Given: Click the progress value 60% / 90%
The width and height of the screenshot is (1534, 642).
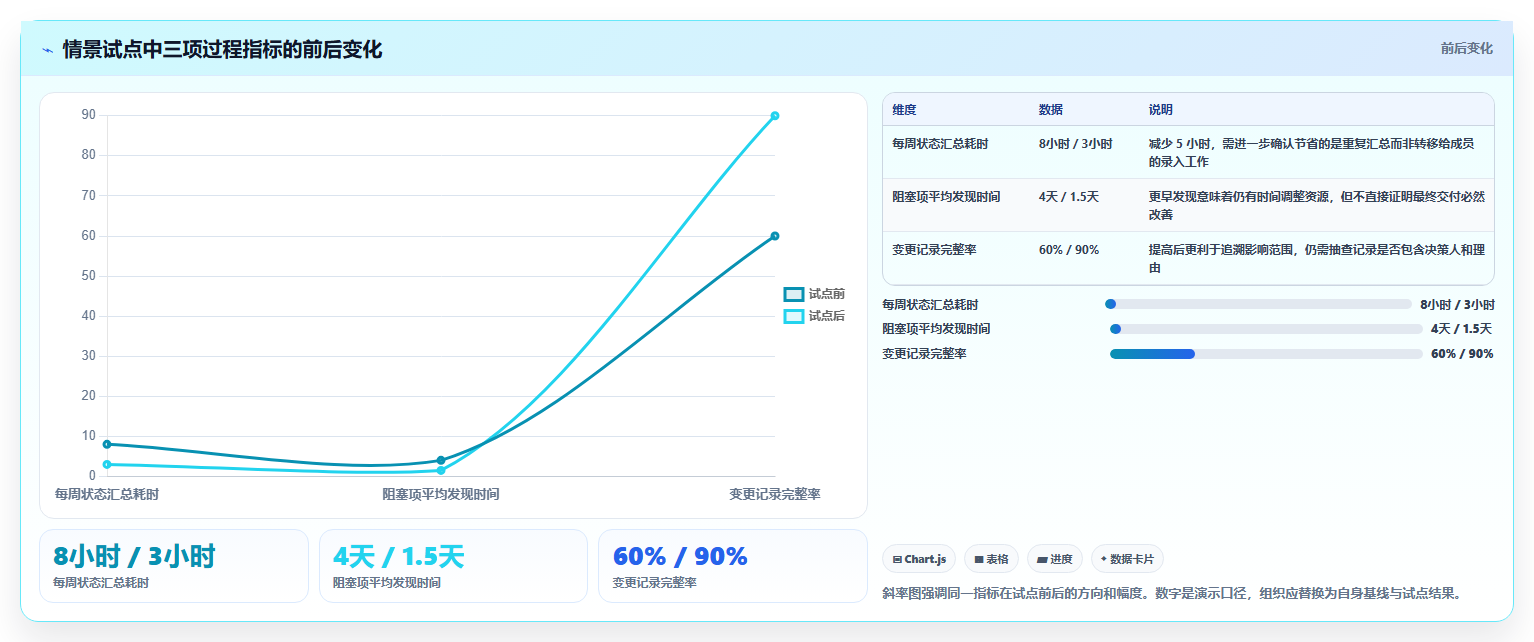Looking at the screenshot, I should [1462, 354].
